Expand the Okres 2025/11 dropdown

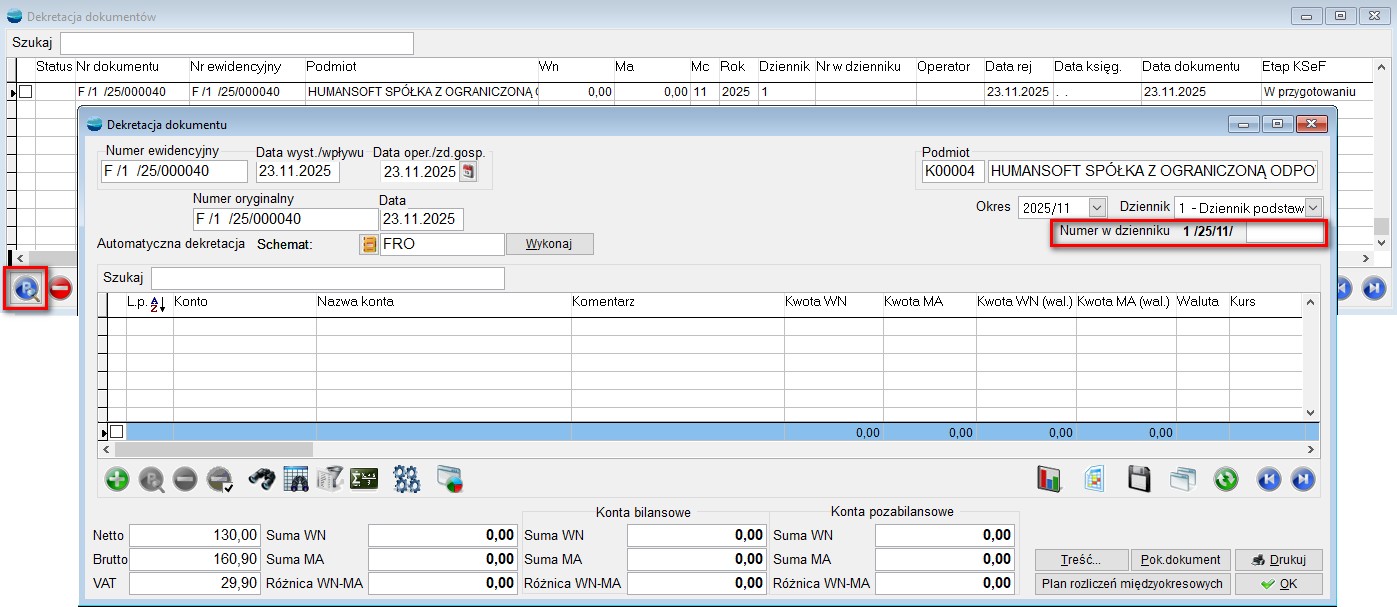coord(1097,207)
